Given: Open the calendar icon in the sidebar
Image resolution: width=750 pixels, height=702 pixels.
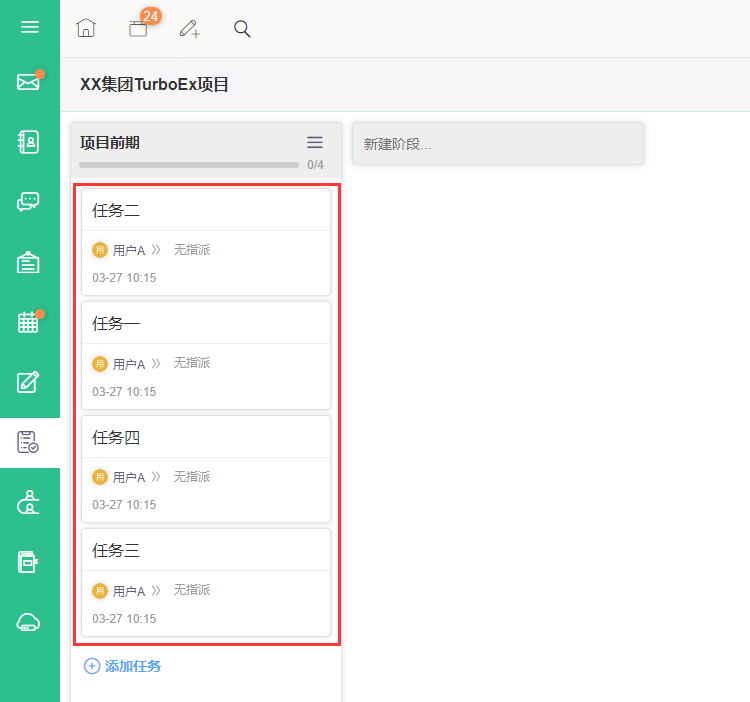Looking at the screenshot, I should (28, 322).
